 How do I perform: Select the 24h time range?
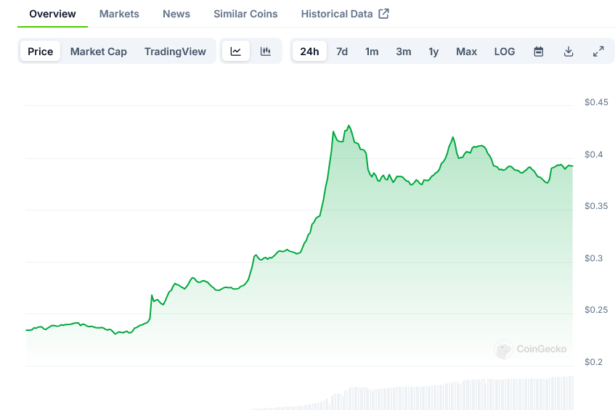click(310, 51)
